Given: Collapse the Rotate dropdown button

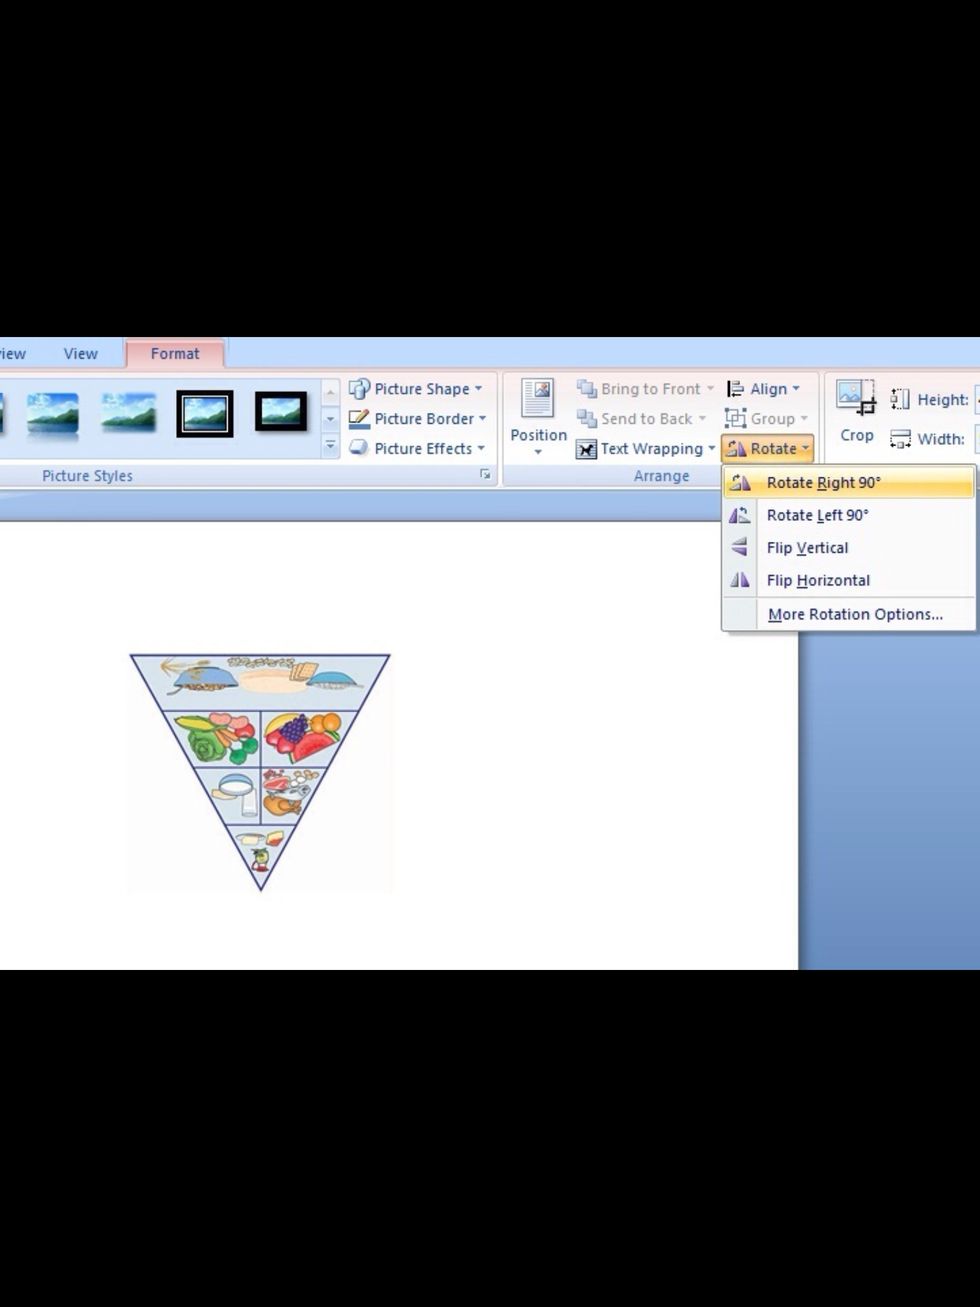Looking at the screenshot, I should [768, 449].
